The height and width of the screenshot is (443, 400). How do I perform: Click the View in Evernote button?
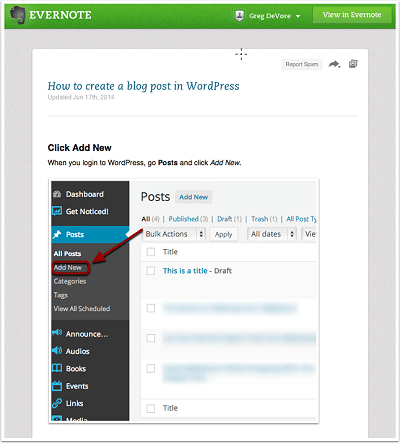[352, 15]
